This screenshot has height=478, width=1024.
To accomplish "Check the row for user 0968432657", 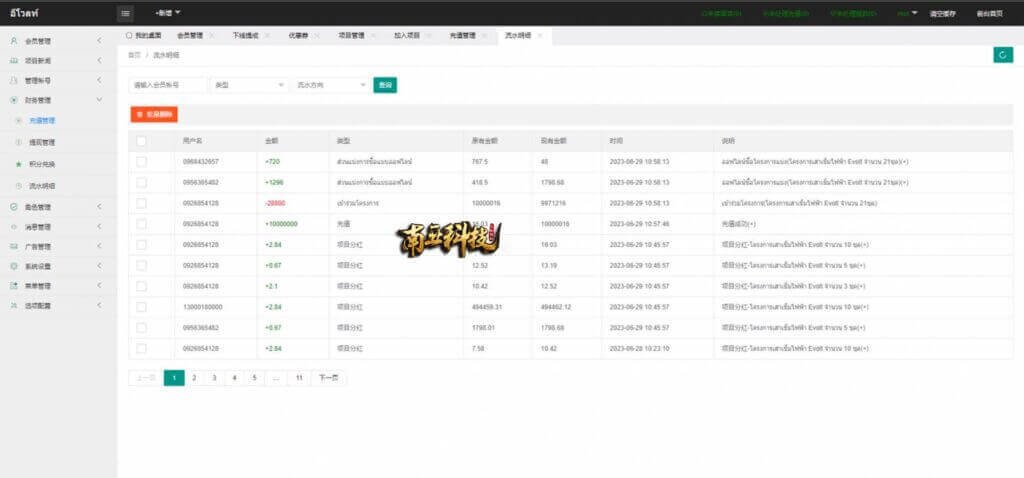I will [x=141, y=161].
